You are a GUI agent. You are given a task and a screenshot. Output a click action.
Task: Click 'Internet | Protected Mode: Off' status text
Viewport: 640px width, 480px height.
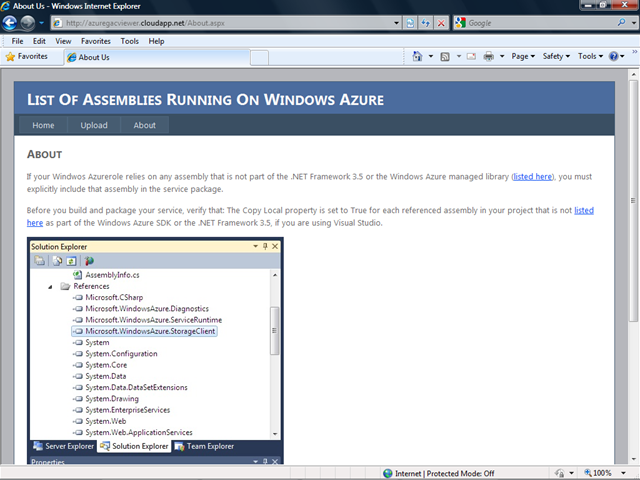pyautogui.click(x=444, y=473)
